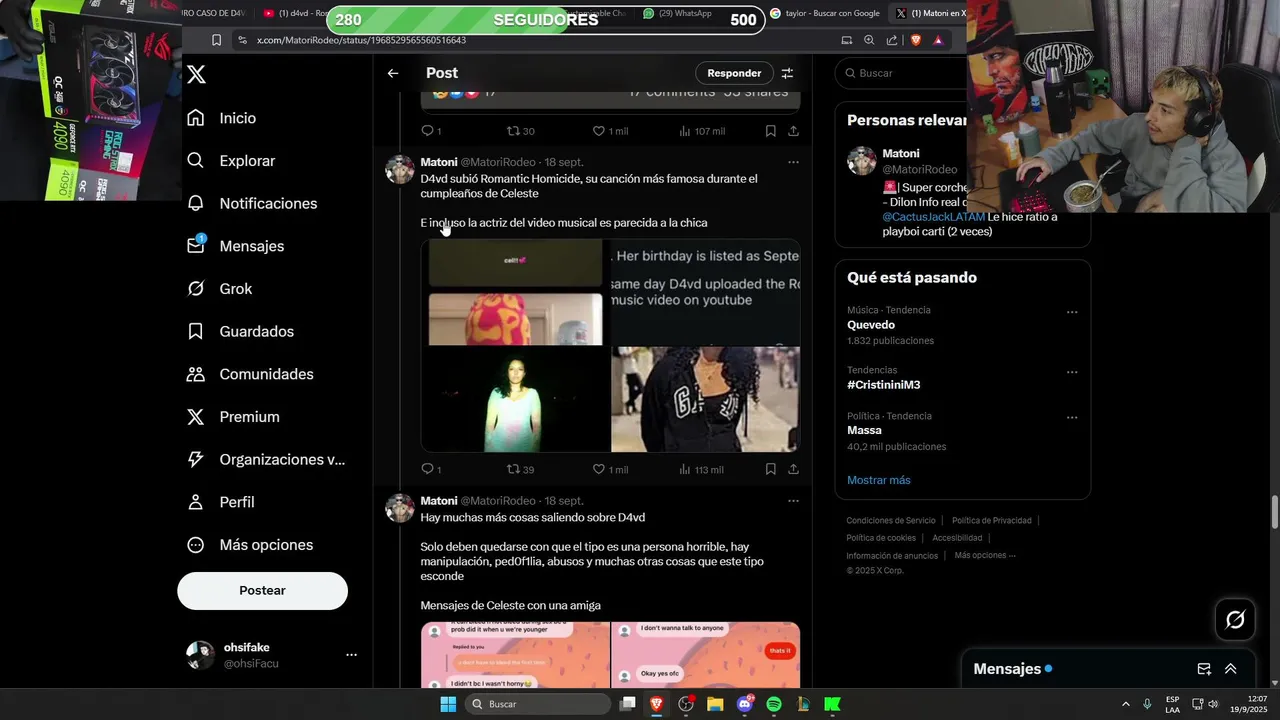
Task: Open @CactusJackLATAM mention link
Action: pos(933,217)
